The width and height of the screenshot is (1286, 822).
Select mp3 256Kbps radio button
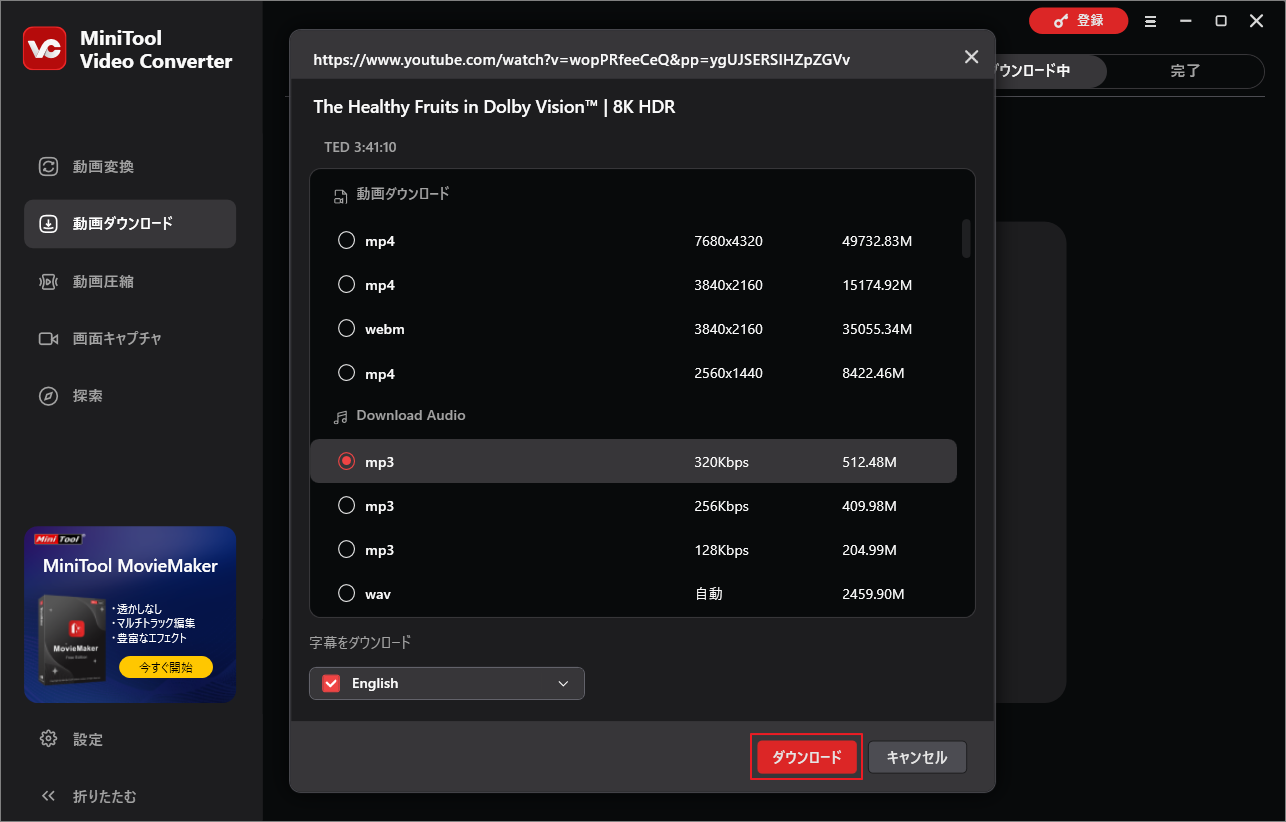[x=346, y=505]
